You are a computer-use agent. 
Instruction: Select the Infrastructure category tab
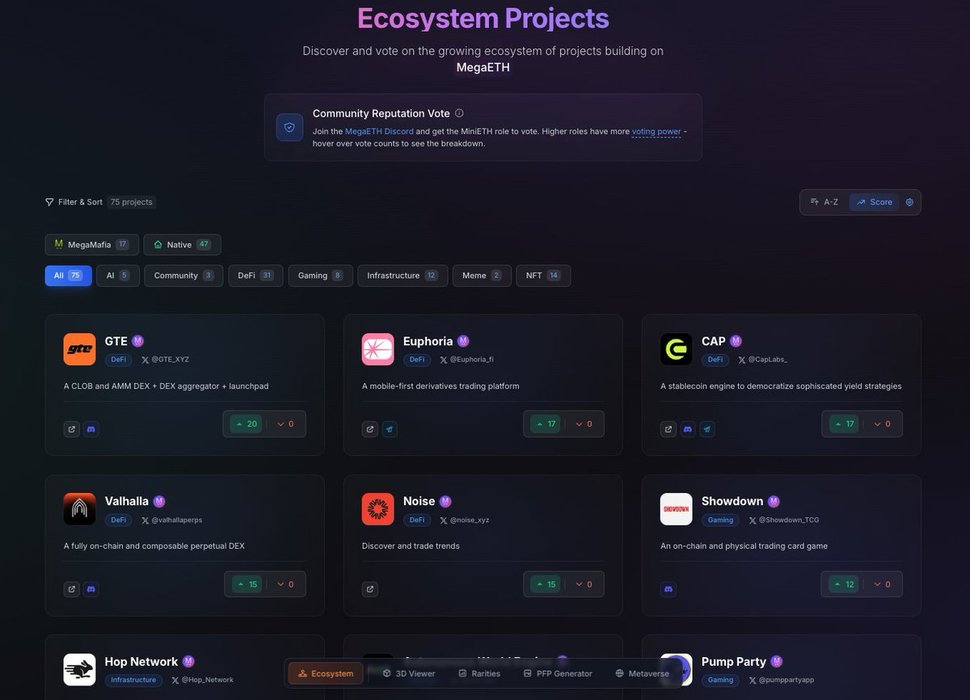pos(402,275)
